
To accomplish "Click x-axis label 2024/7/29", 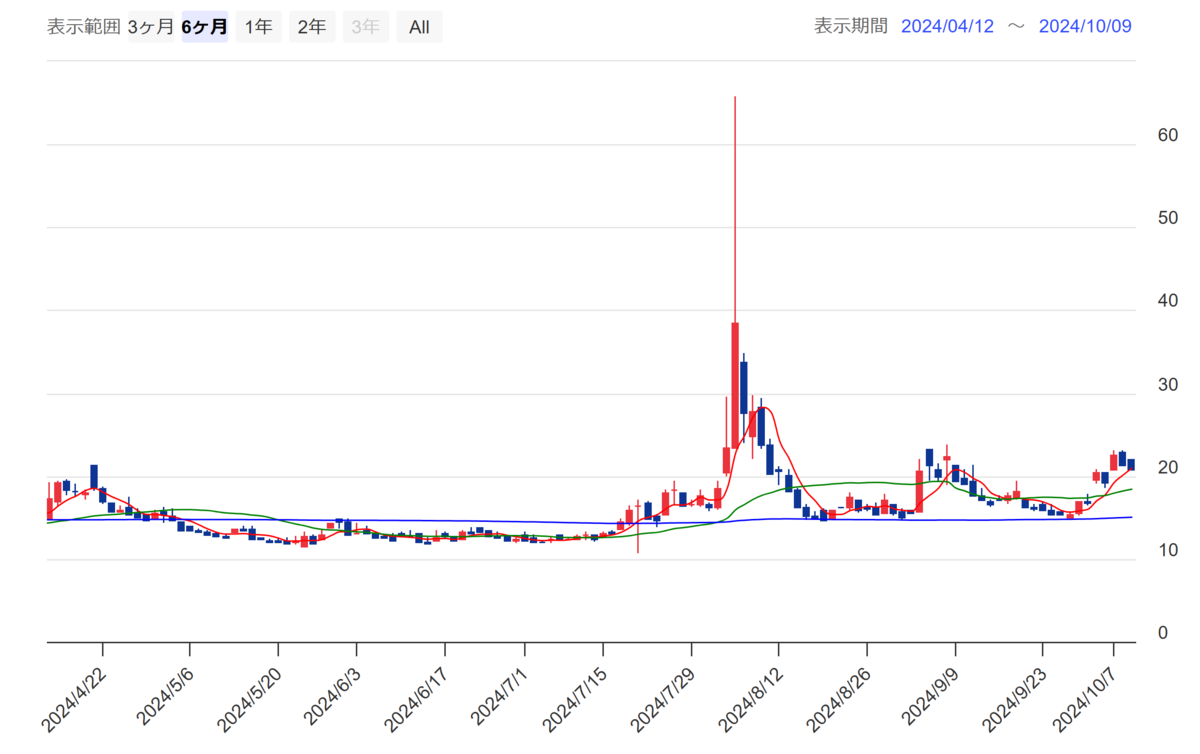I will pyautogui.click(x=664, y=700).
